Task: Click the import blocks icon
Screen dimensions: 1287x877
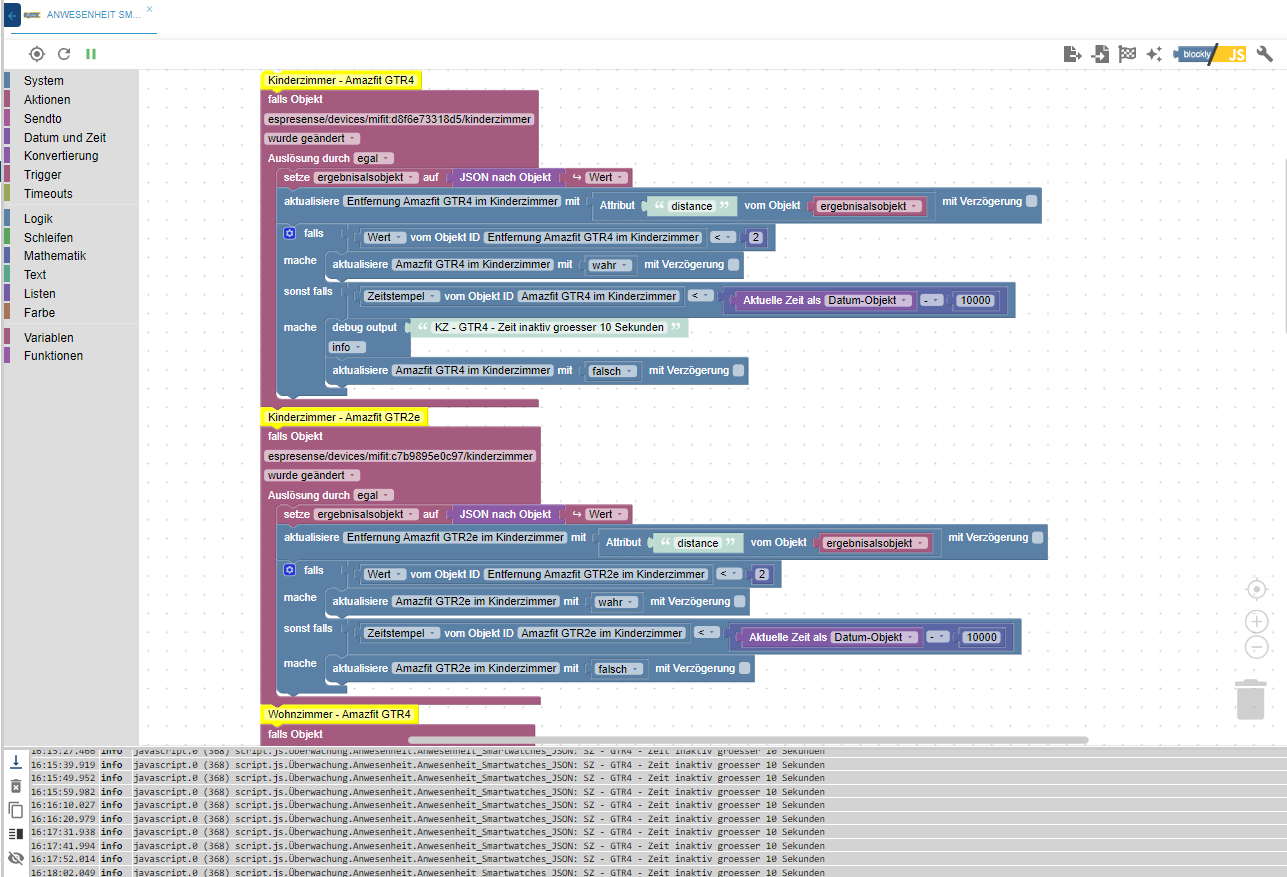Action: 1100,54
